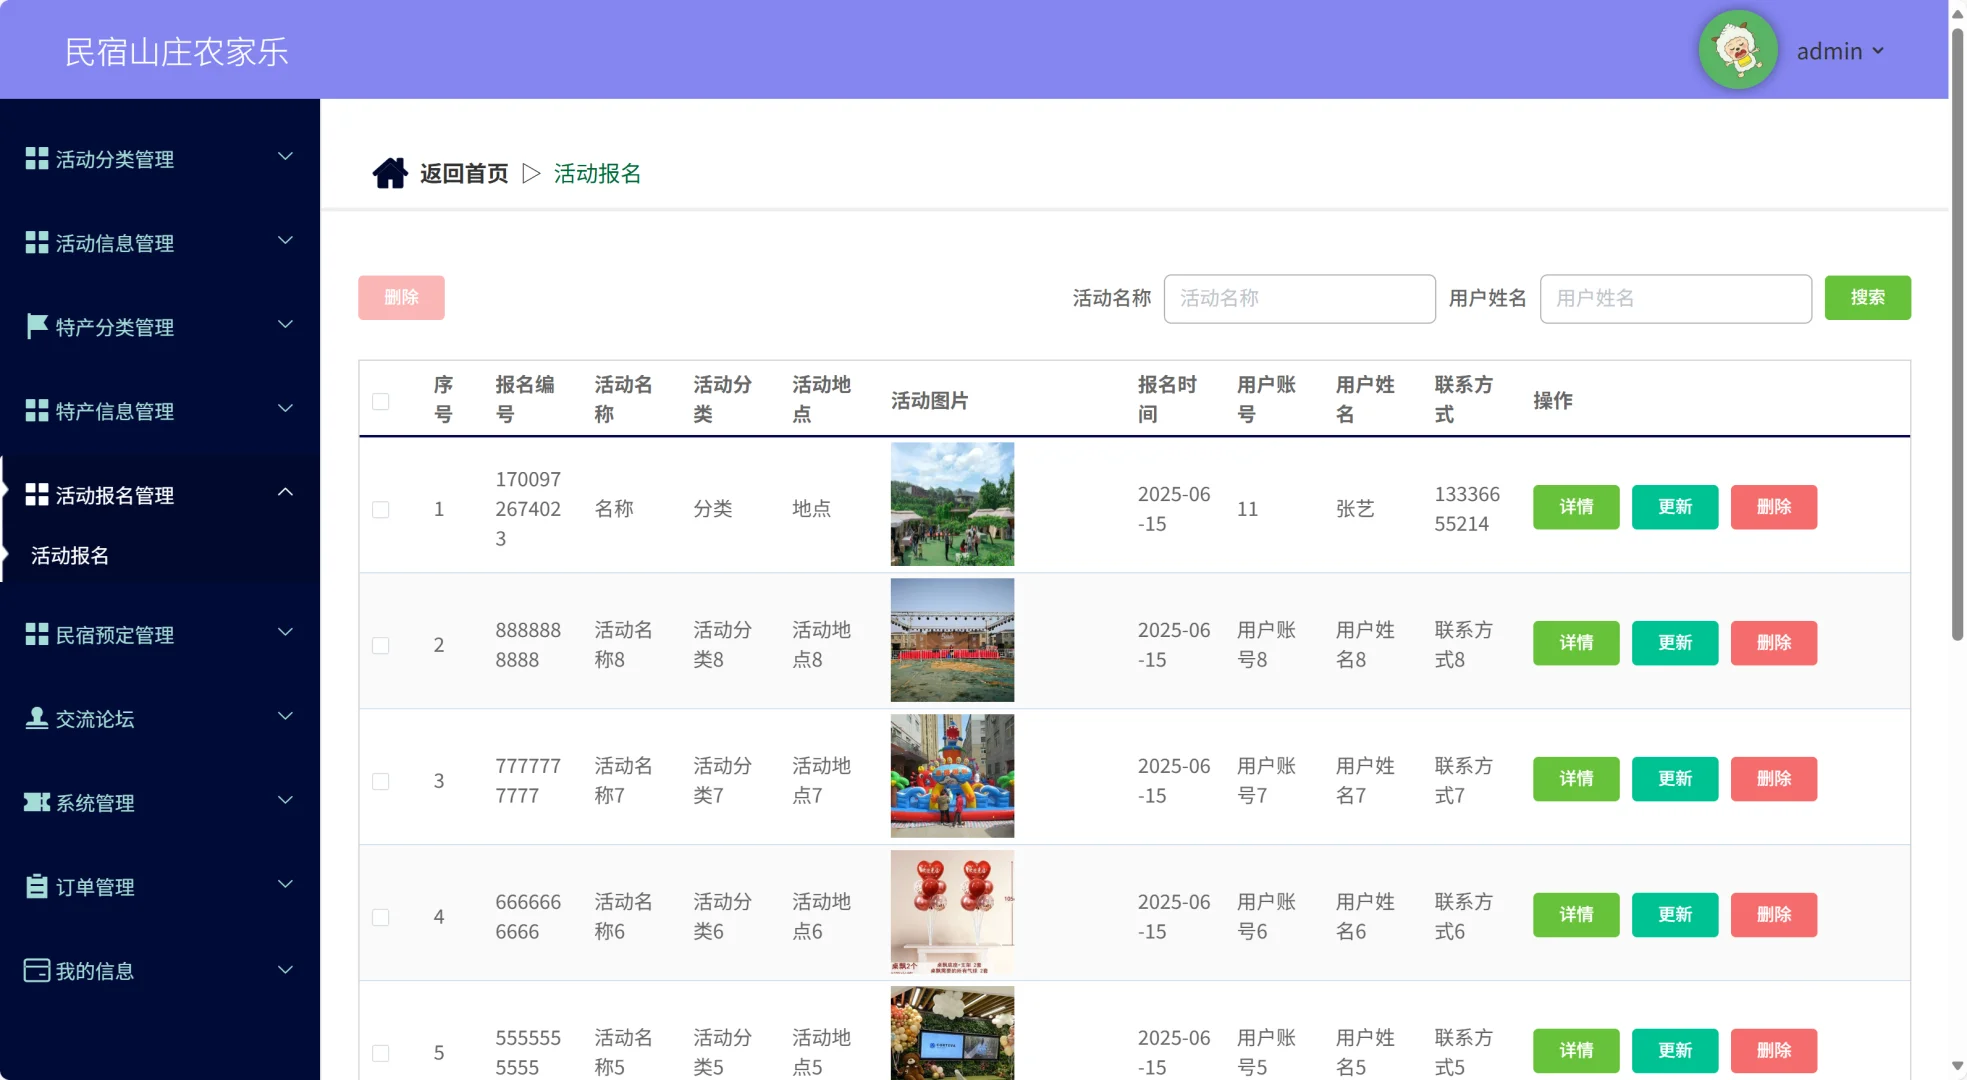
Task: Select the 特产分类管理 flag icon
Action: click(x=36, y=325)
